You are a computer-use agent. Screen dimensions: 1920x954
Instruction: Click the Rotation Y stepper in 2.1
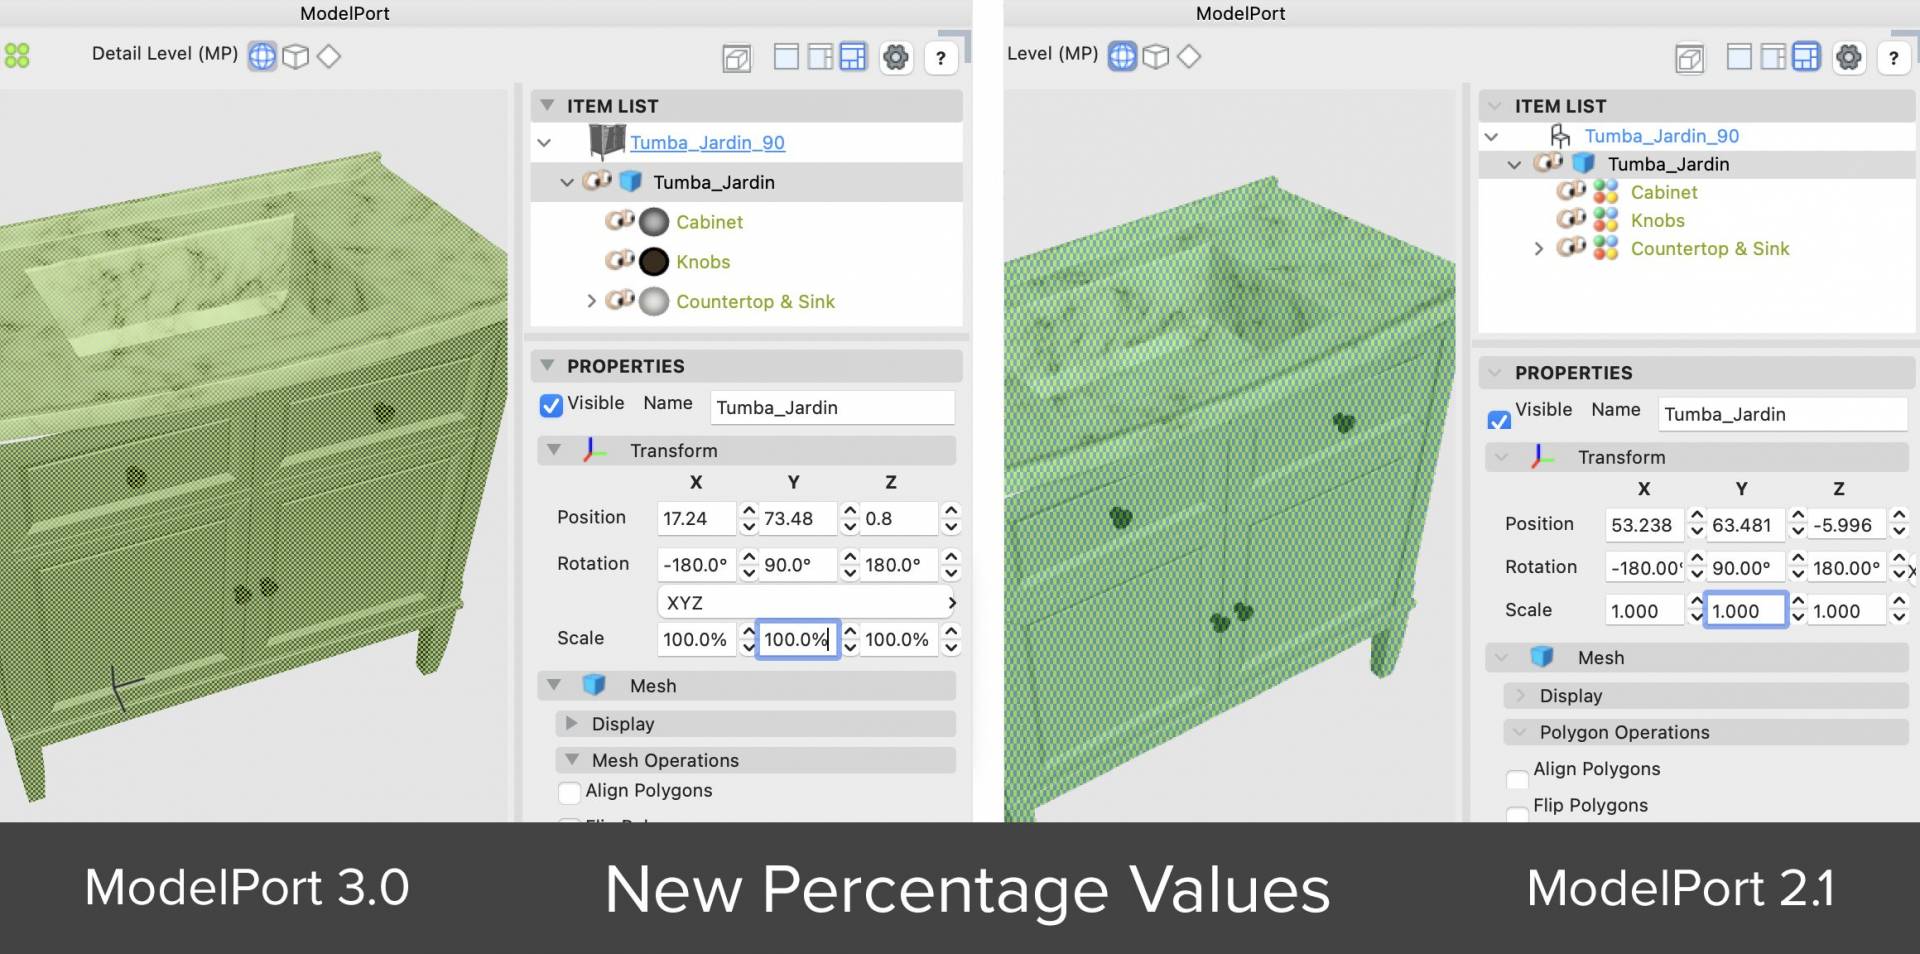(1798, 568)
